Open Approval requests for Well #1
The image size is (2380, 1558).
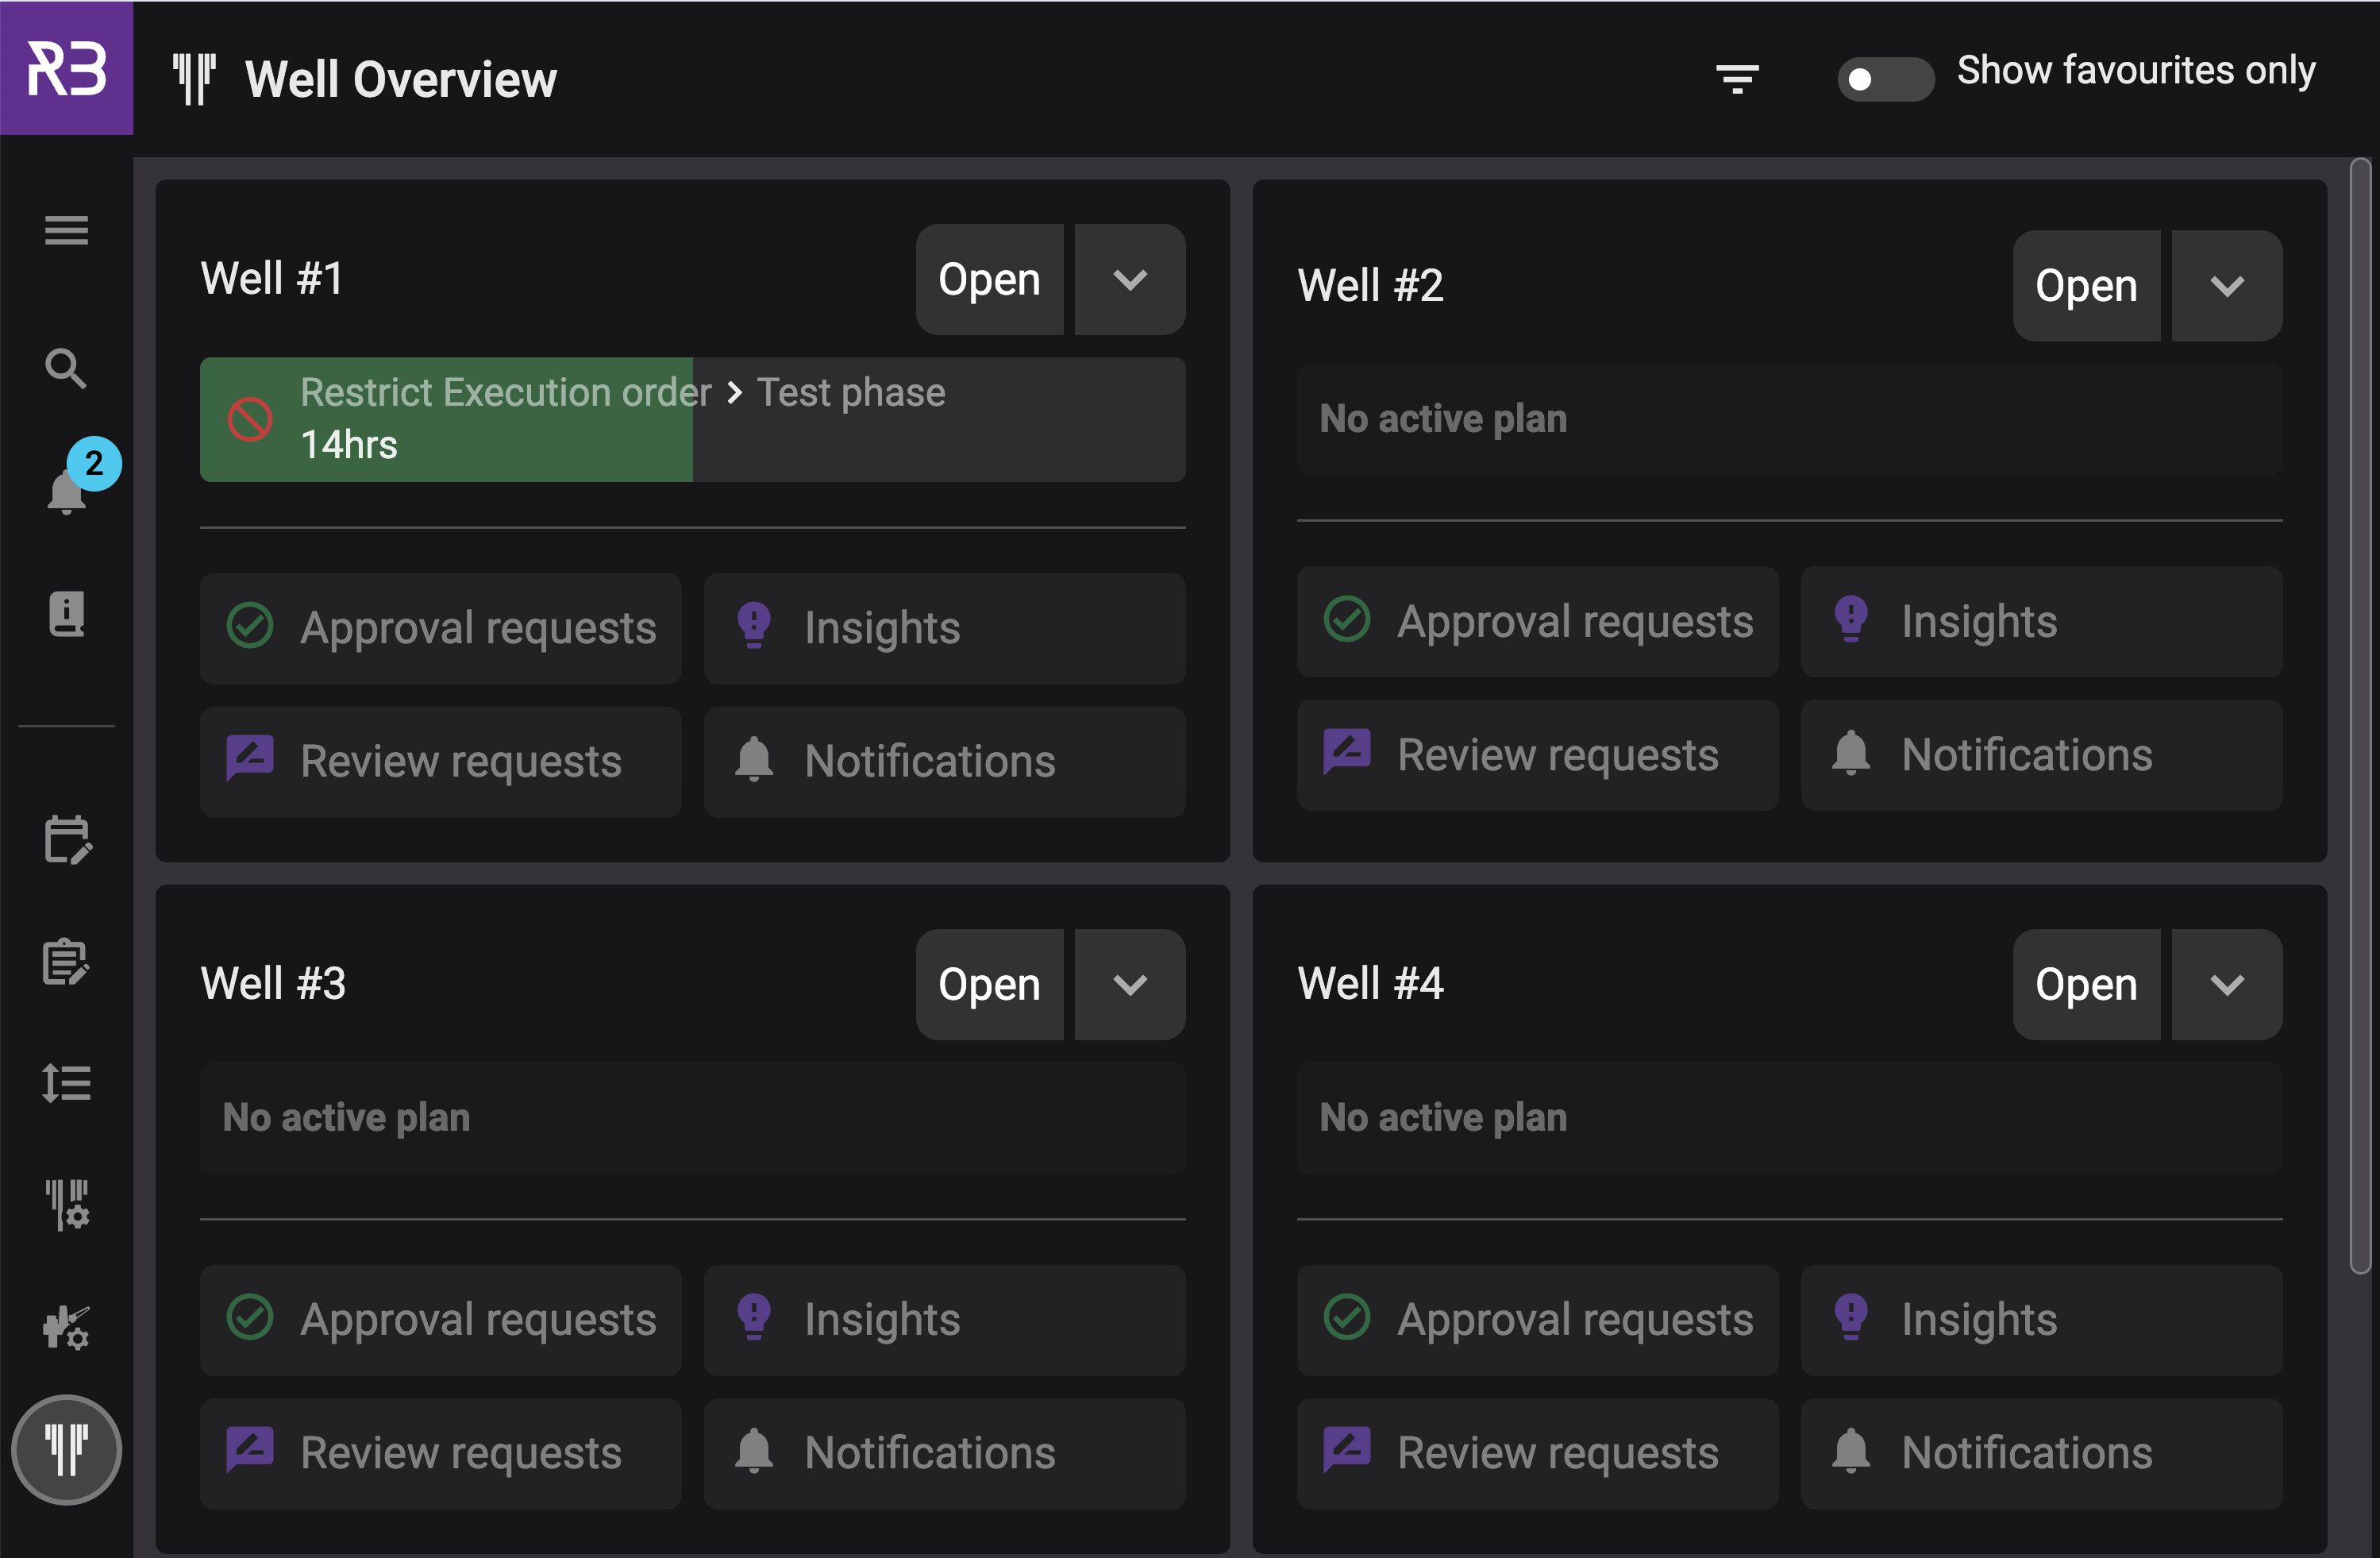pyautogui.click(x=440, y=628)
